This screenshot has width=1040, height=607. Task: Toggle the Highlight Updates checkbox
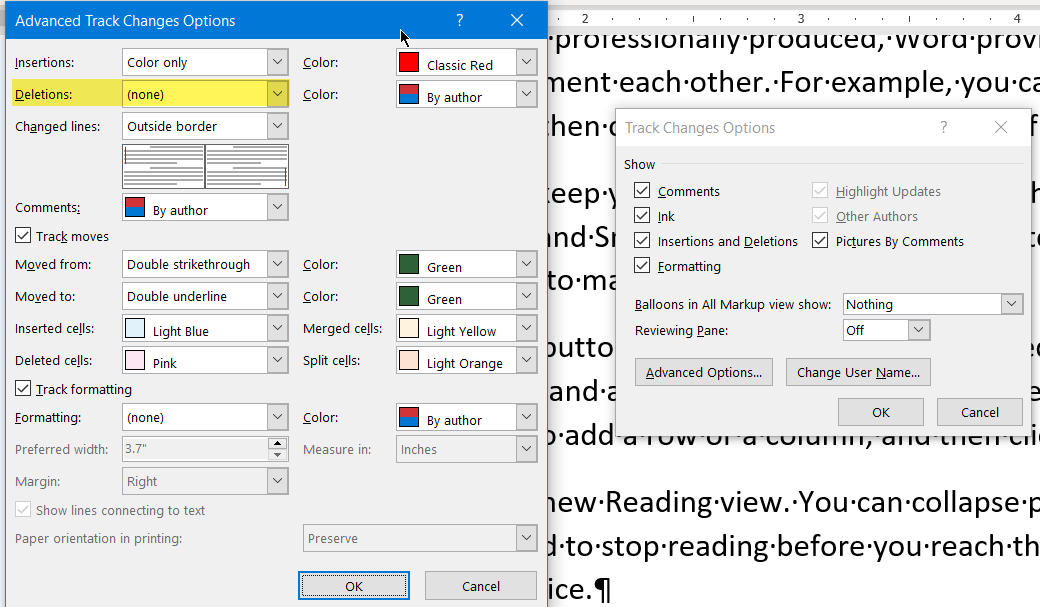coord(820,190)
